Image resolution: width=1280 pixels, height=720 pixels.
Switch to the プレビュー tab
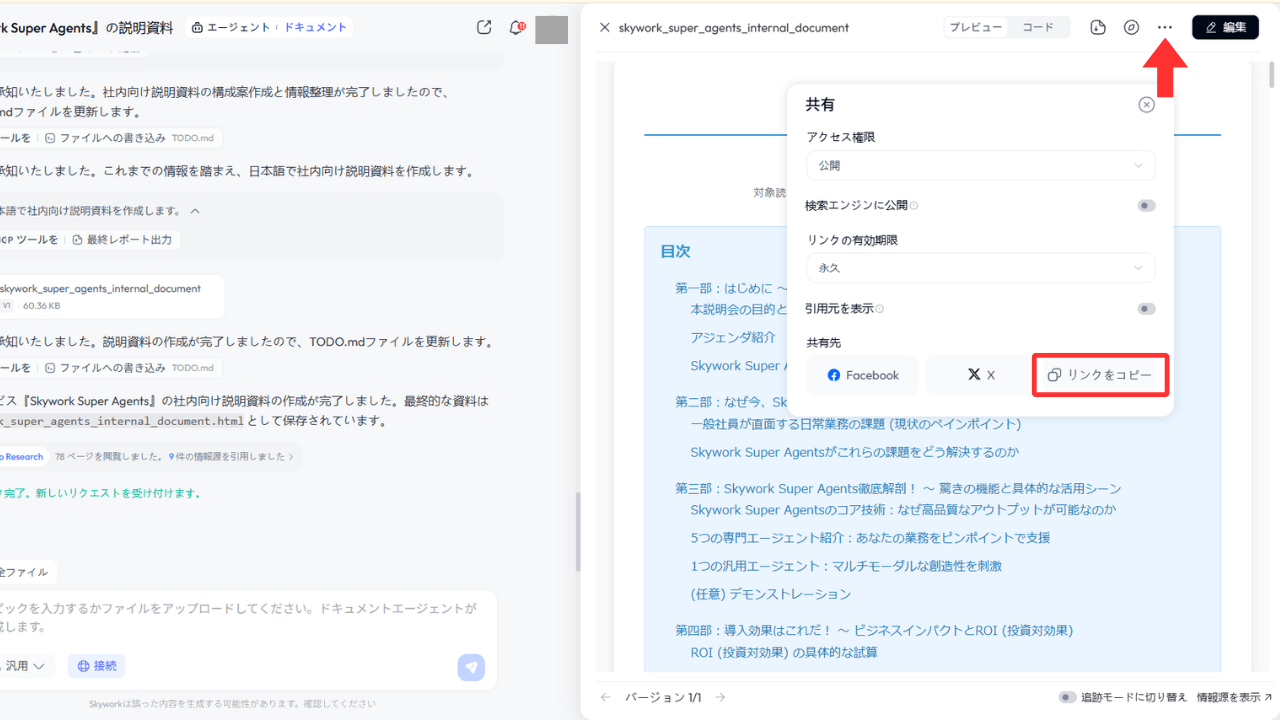976,28
